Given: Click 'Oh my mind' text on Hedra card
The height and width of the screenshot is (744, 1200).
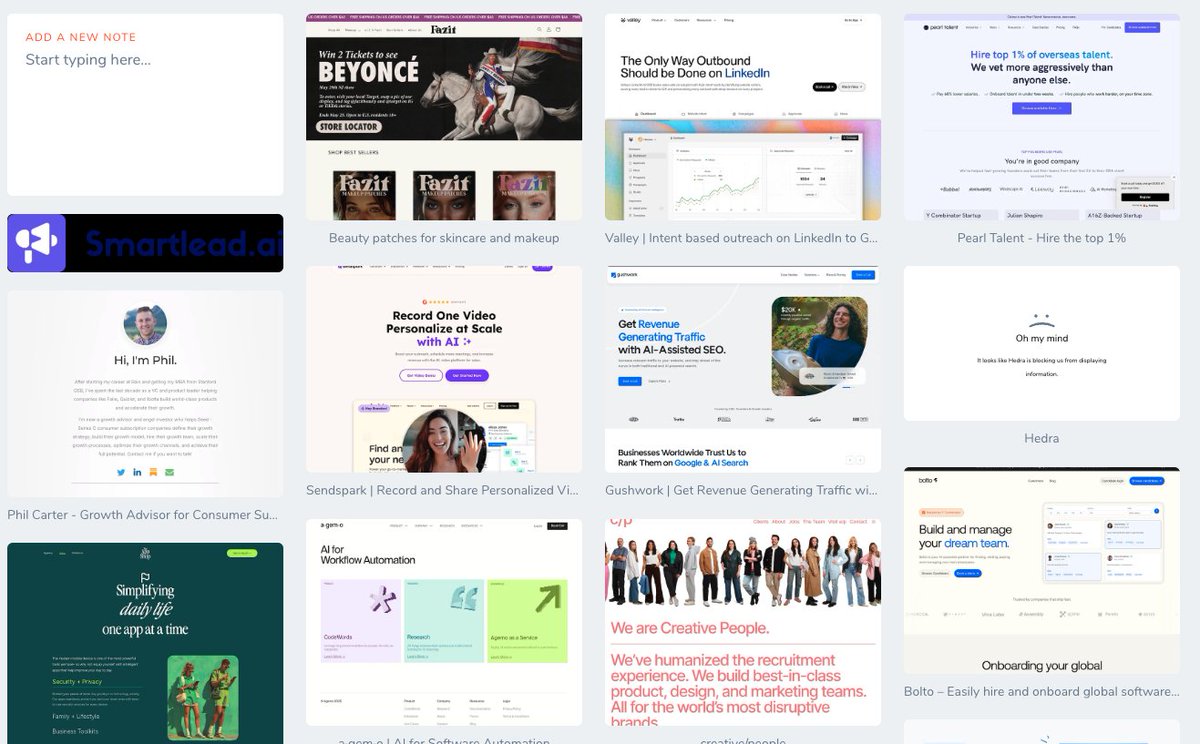Looking at the screenshot, I should pyautogui.click(x=1041, y=338).
